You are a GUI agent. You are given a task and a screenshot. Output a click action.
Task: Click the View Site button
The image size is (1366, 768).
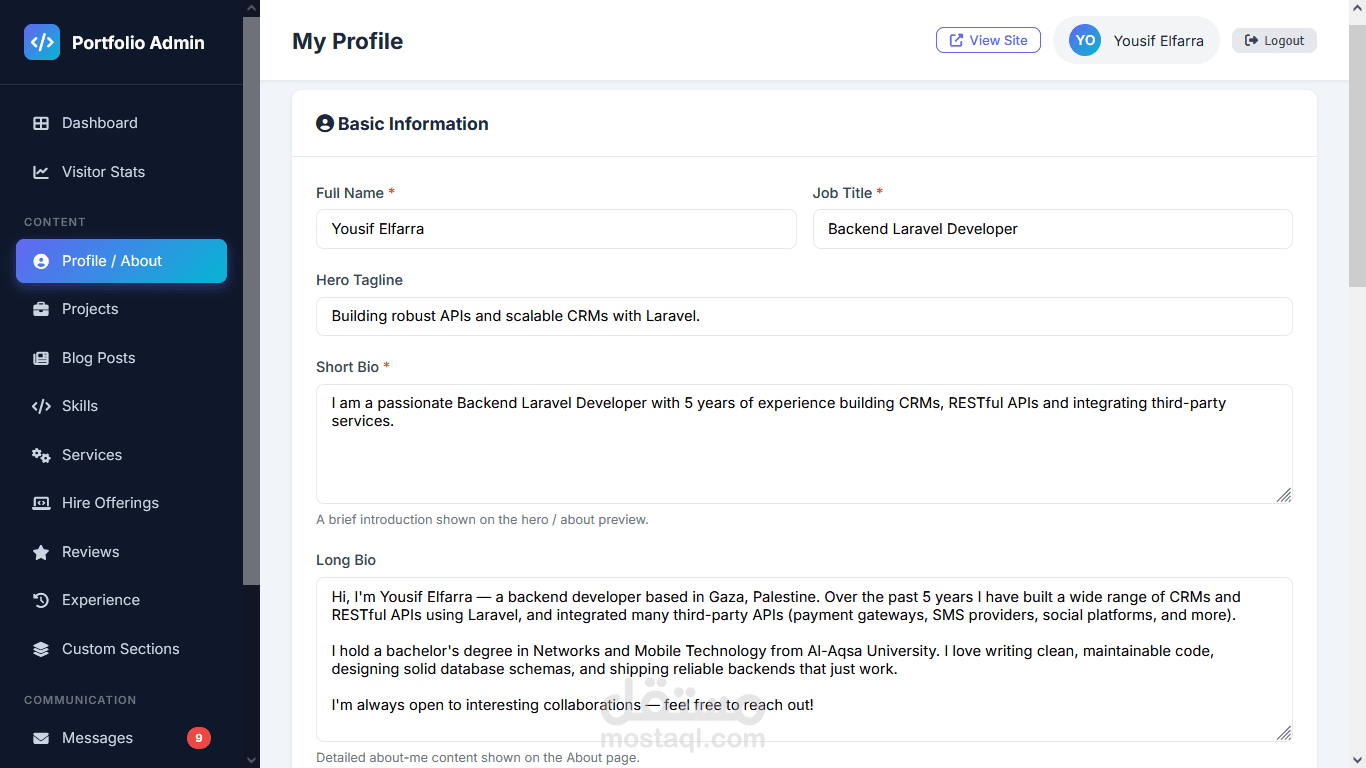point(988,40)
